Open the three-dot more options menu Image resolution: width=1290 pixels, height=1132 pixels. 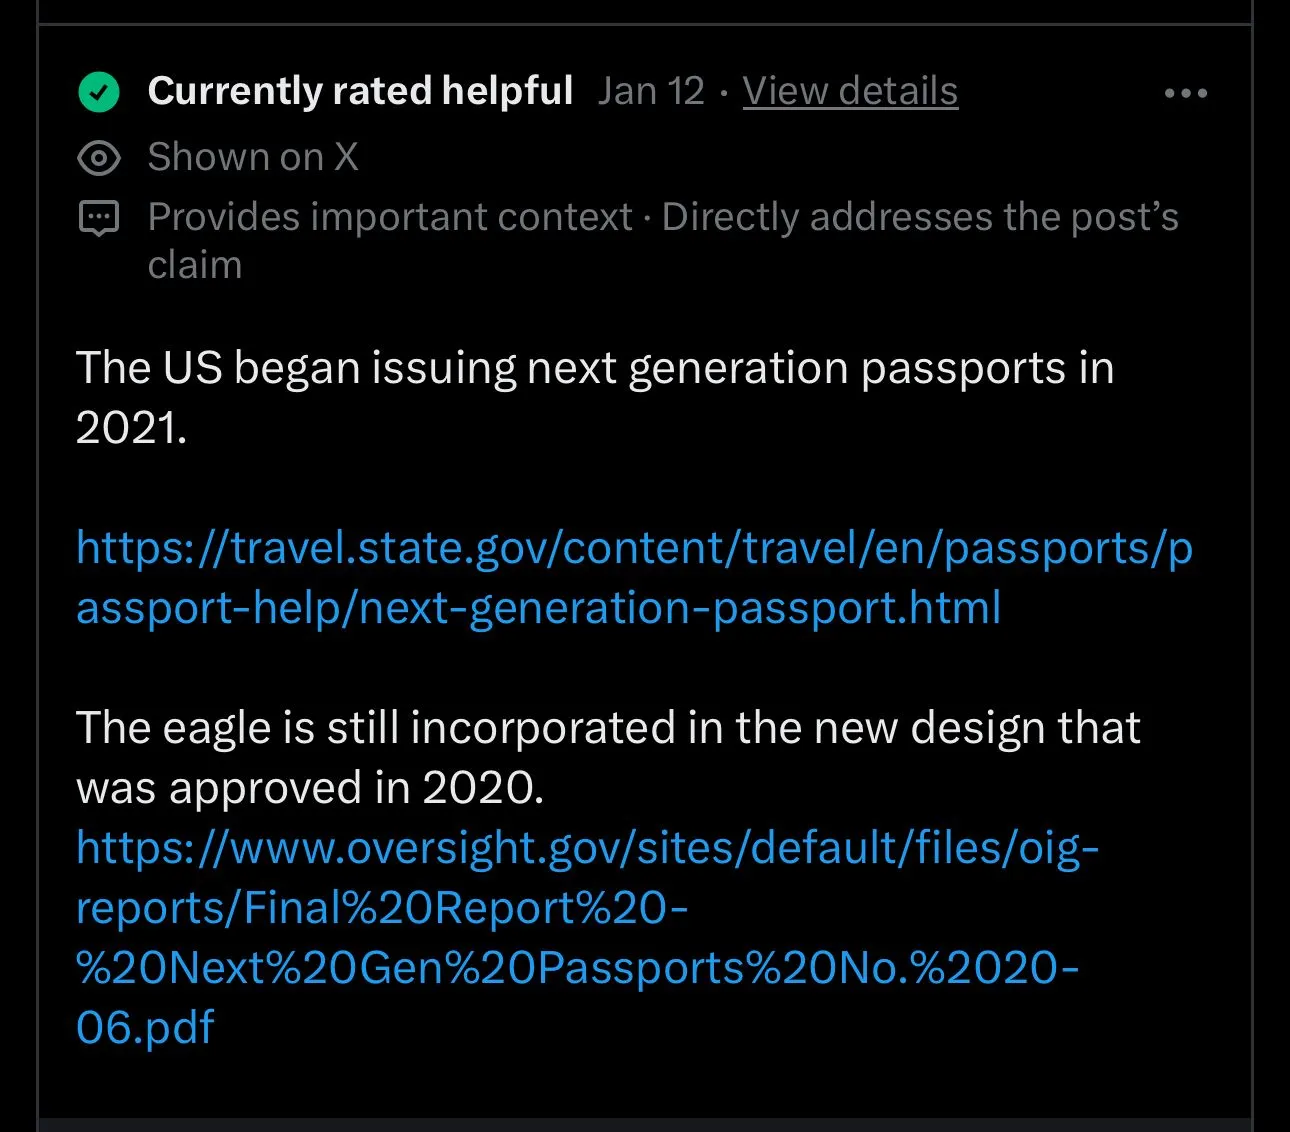coord(1186,93)
